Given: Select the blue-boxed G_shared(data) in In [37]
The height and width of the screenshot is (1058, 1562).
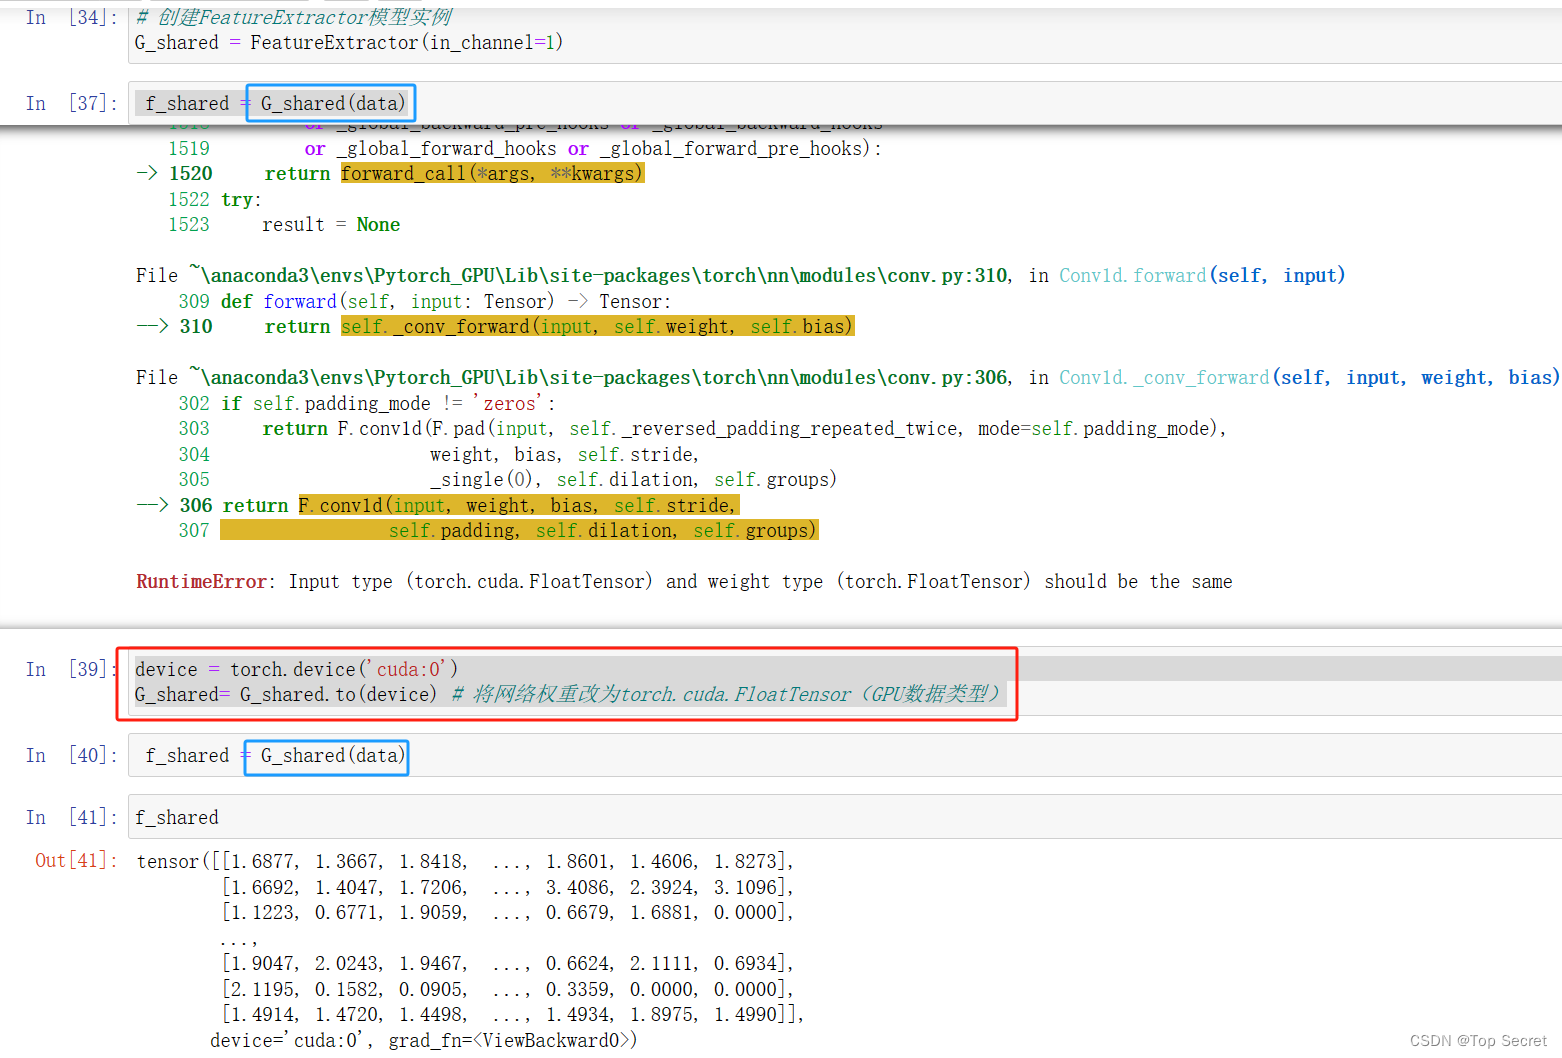Looking at the screenshot, I should (x=330, y=103).
